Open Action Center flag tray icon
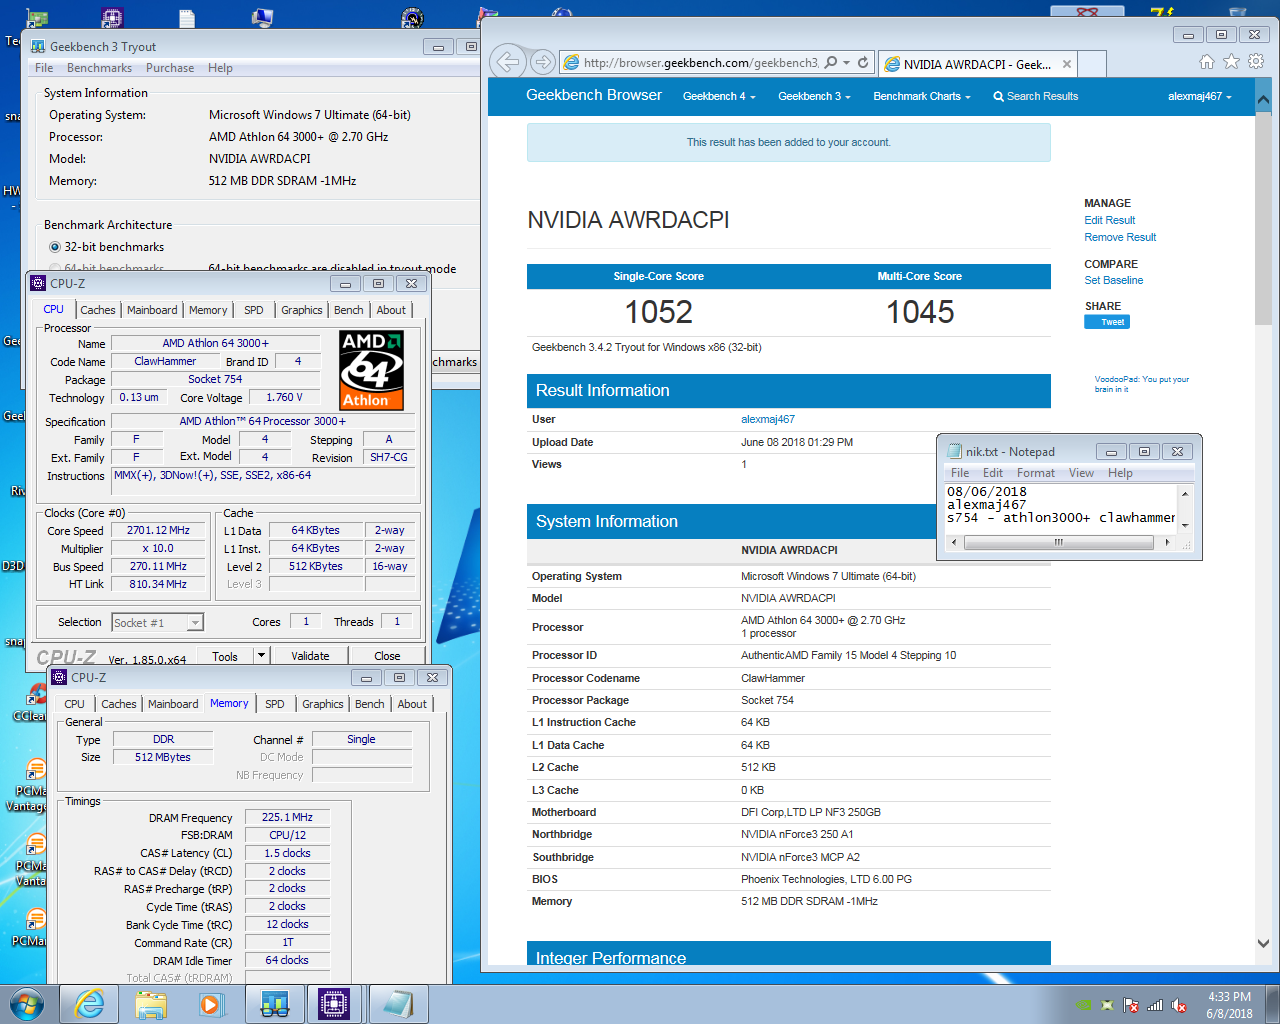The image size is (1280, 1024). tap(1131, 1005)
